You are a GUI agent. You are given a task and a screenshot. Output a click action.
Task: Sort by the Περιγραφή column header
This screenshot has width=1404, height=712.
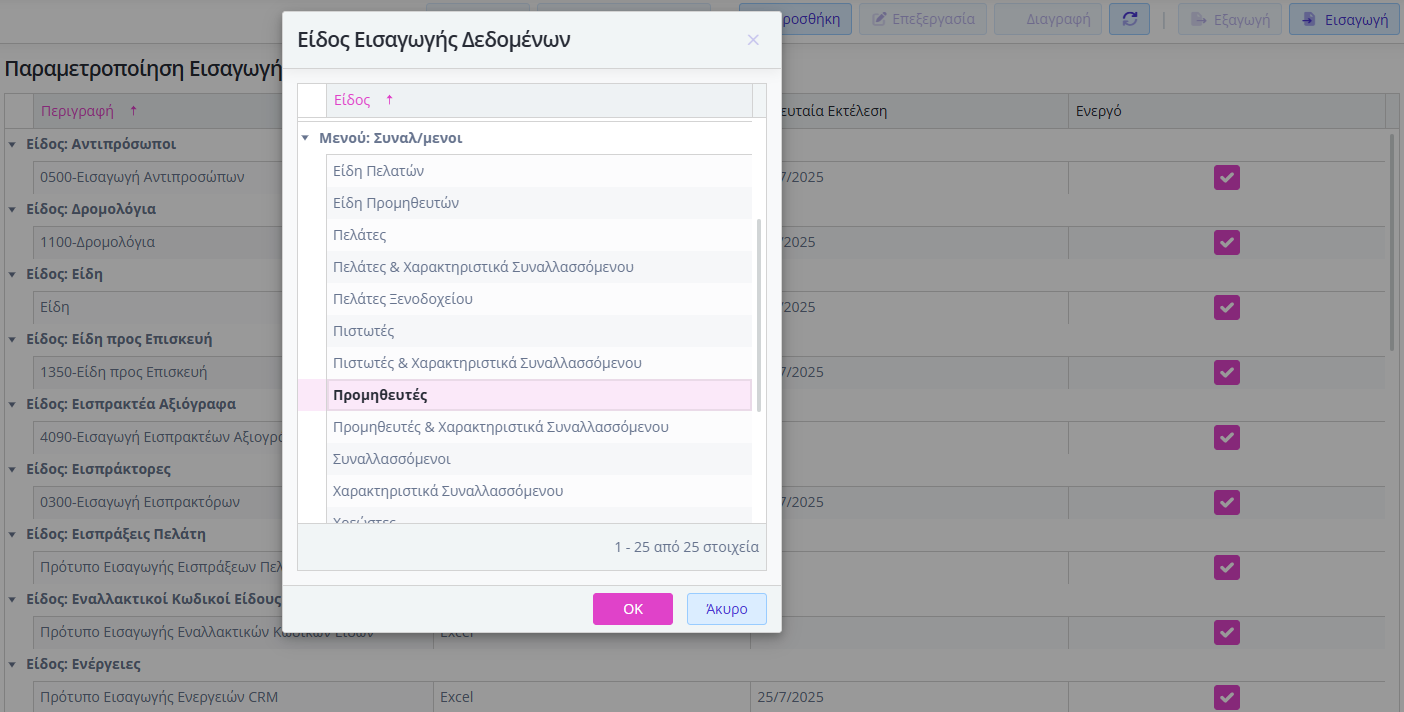click(x=77, y=111)
